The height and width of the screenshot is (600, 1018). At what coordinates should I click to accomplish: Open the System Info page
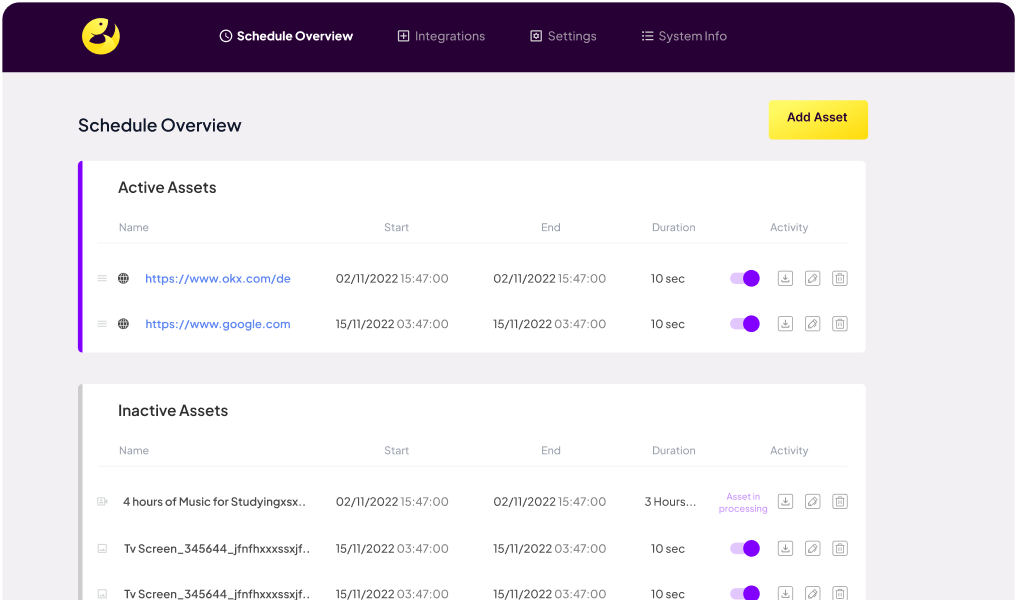684,36
